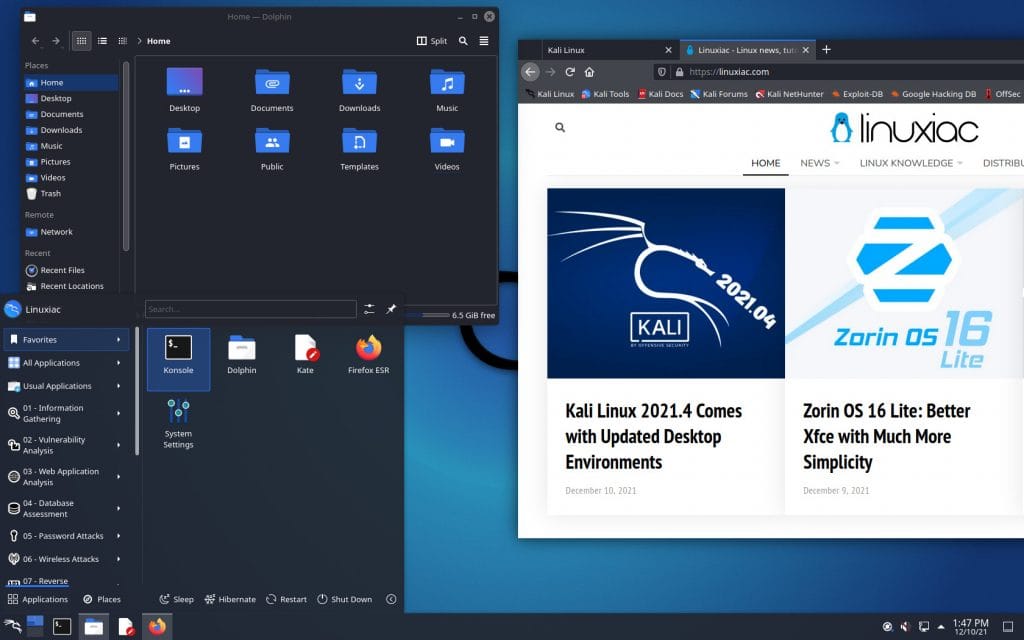Open Konsole from launcher favorites
The height and width of the screenshot is (640, 1024).
[x=178, y=355]
